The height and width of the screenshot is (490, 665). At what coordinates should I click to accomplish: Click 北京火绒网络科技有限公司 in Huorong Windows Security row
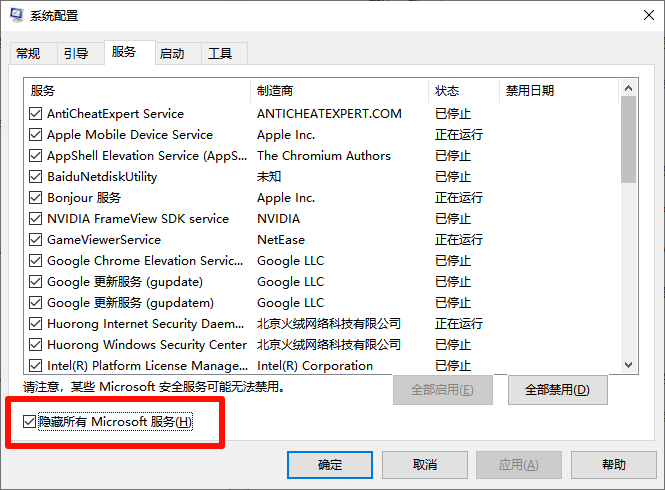click(x=329, y=344)
